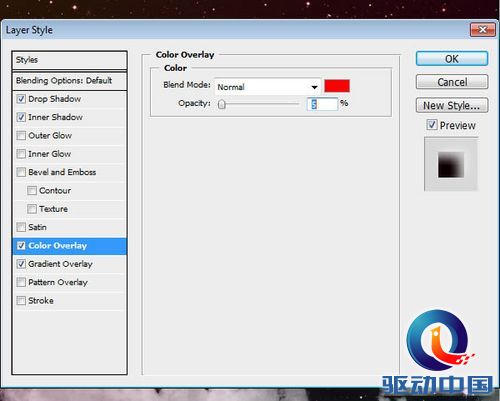Click the OK button
The width and height of the screenshot is (500, 401).
pos(452,59)
